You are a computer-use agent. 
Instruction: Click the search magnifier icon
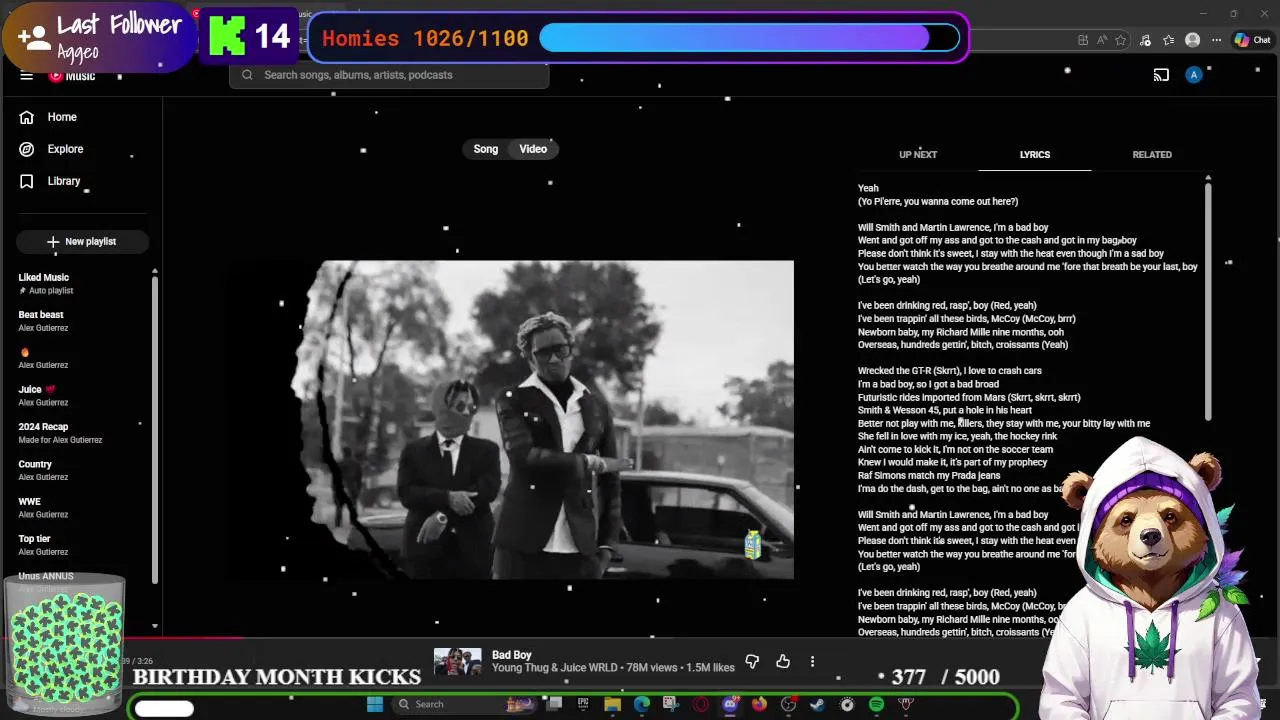pos(247,75)
